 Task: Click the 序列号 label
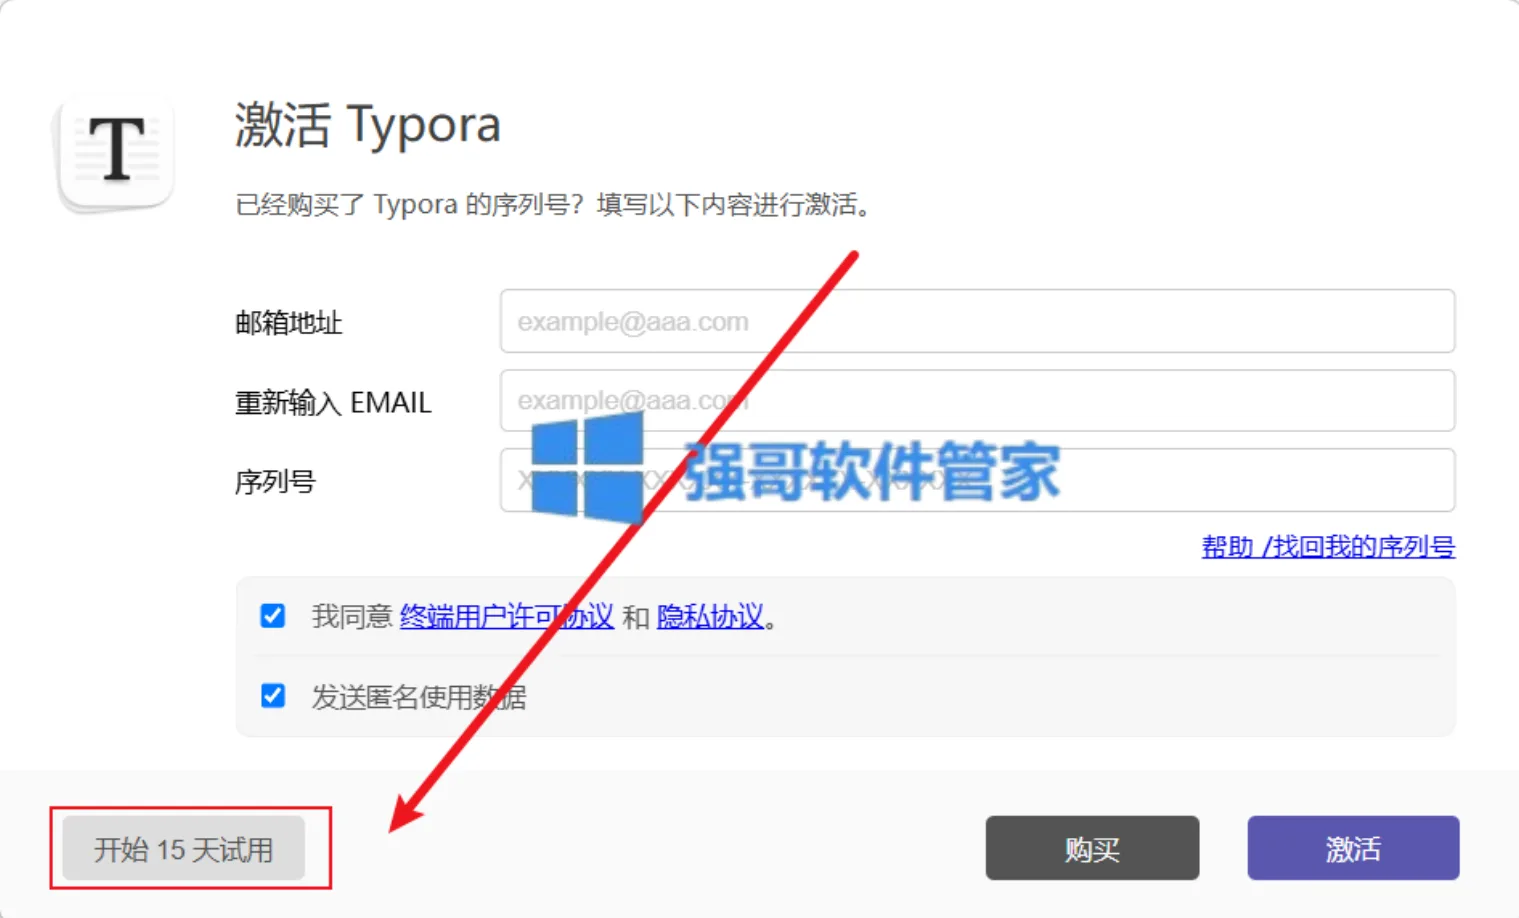pos(275,482)
